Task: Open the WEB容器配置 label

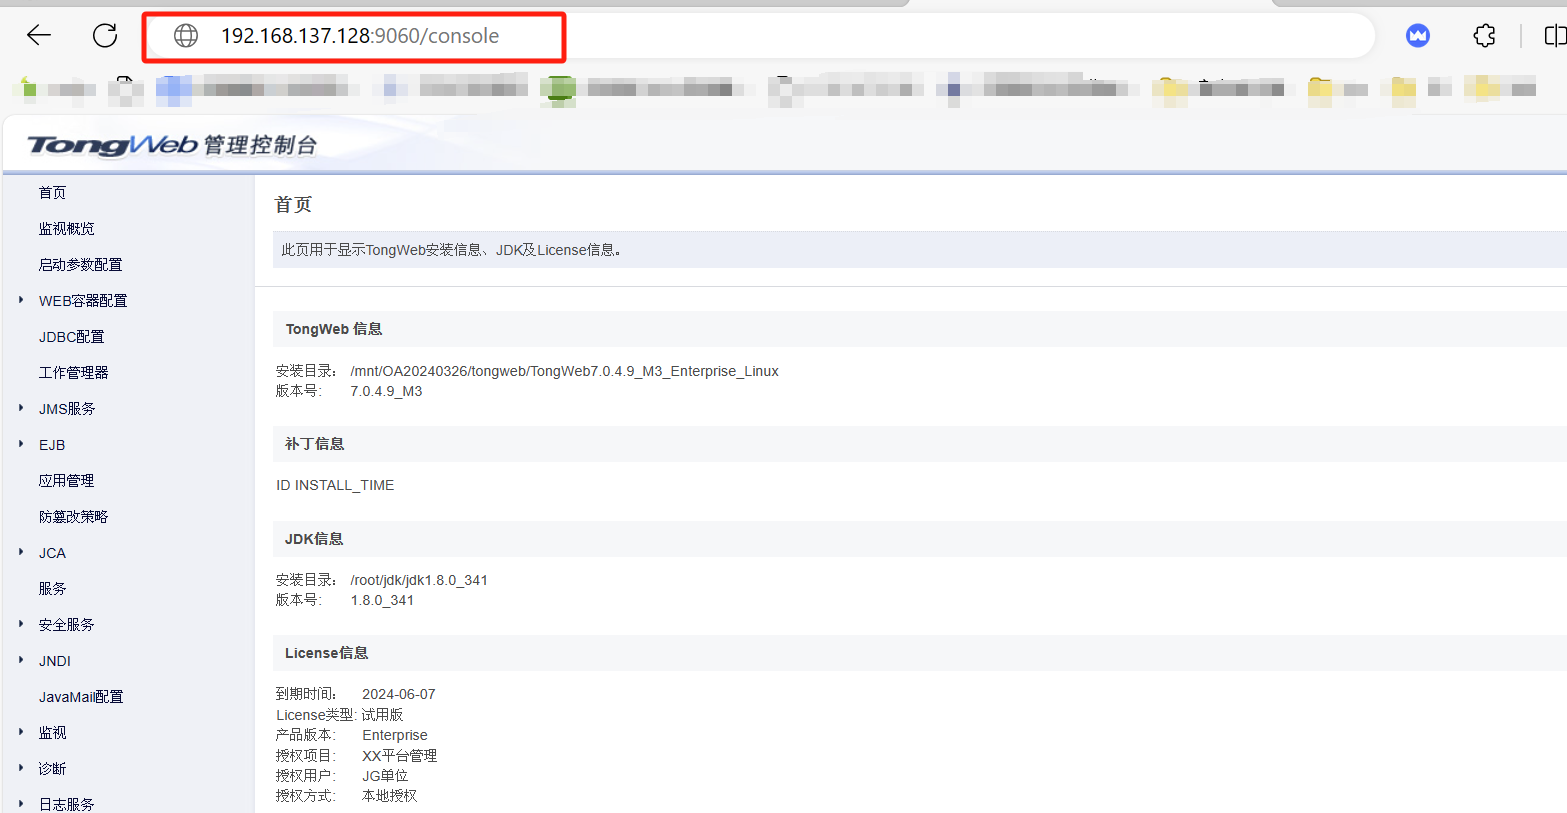Action: pos(83,301)
